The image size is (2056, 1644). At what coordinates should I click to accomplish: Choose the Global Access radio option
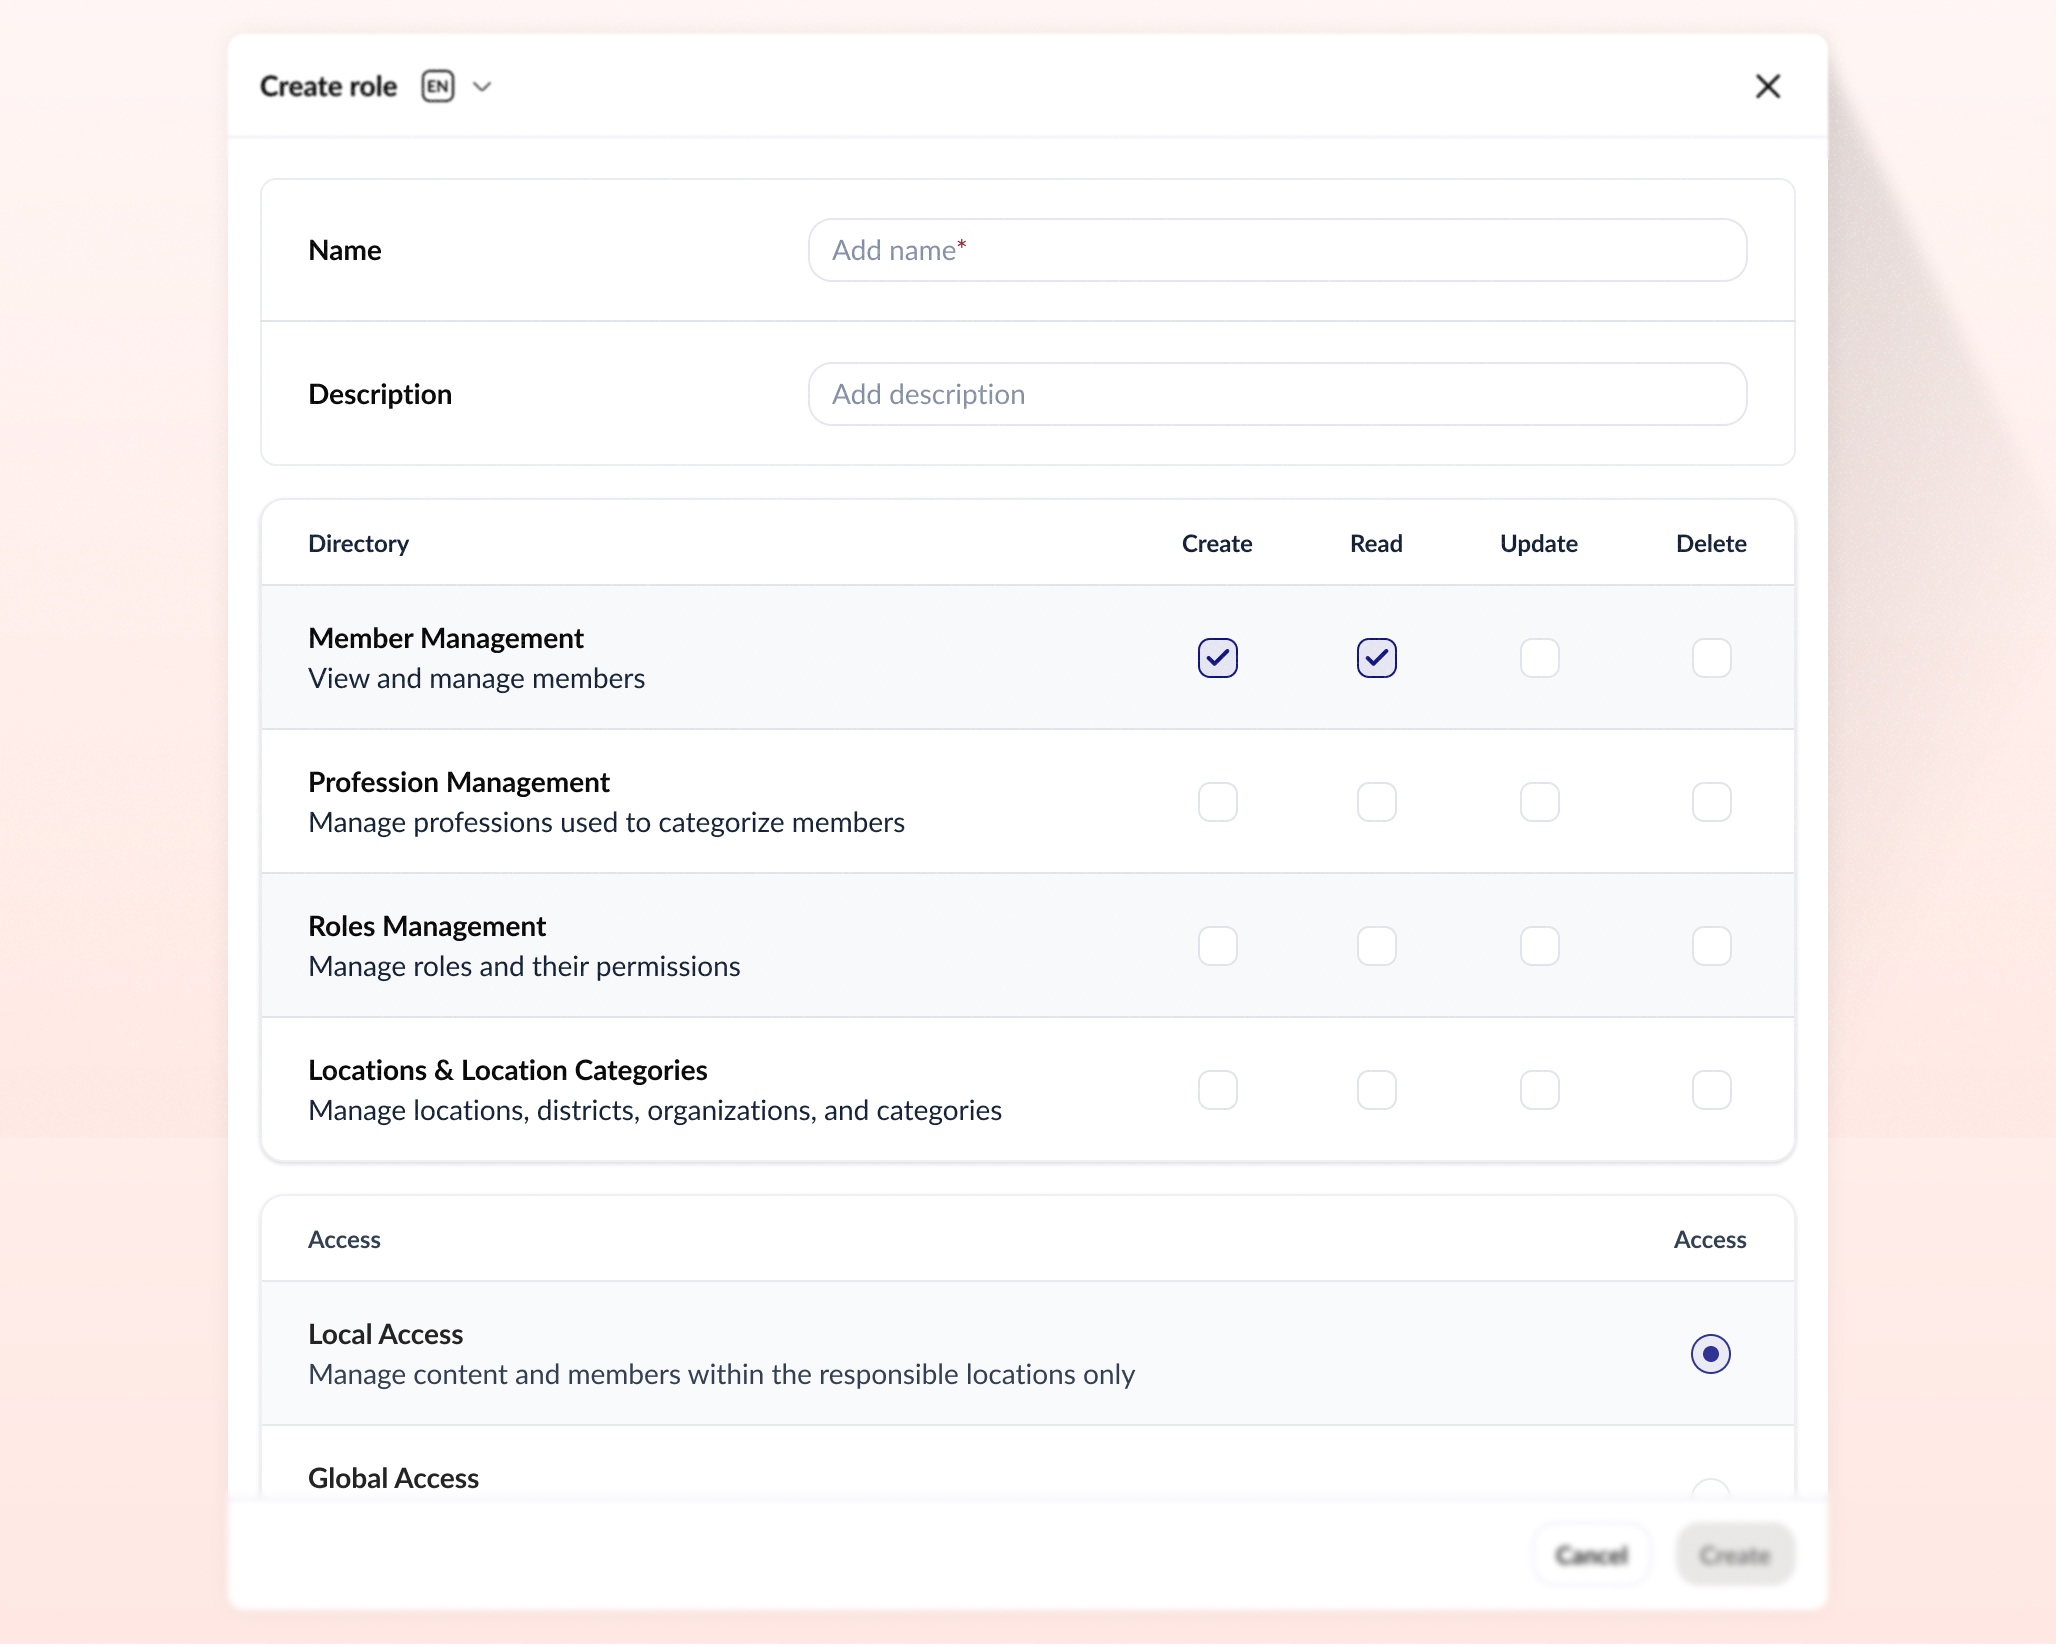tap(1710, 1490)
